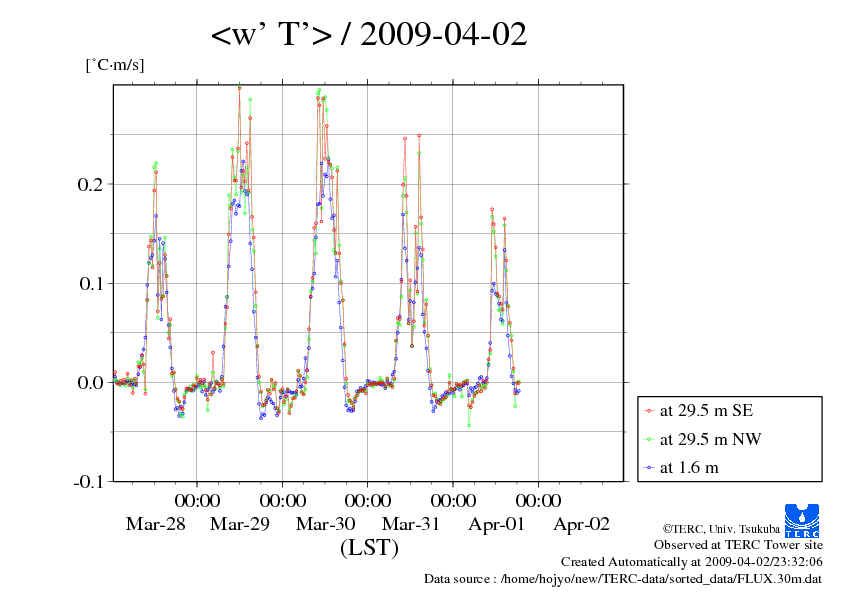The width and height of the screenshot is (842, 595).
Task: Click the blue legend marker for 1.6 m
Action: (x=649, y=468)
